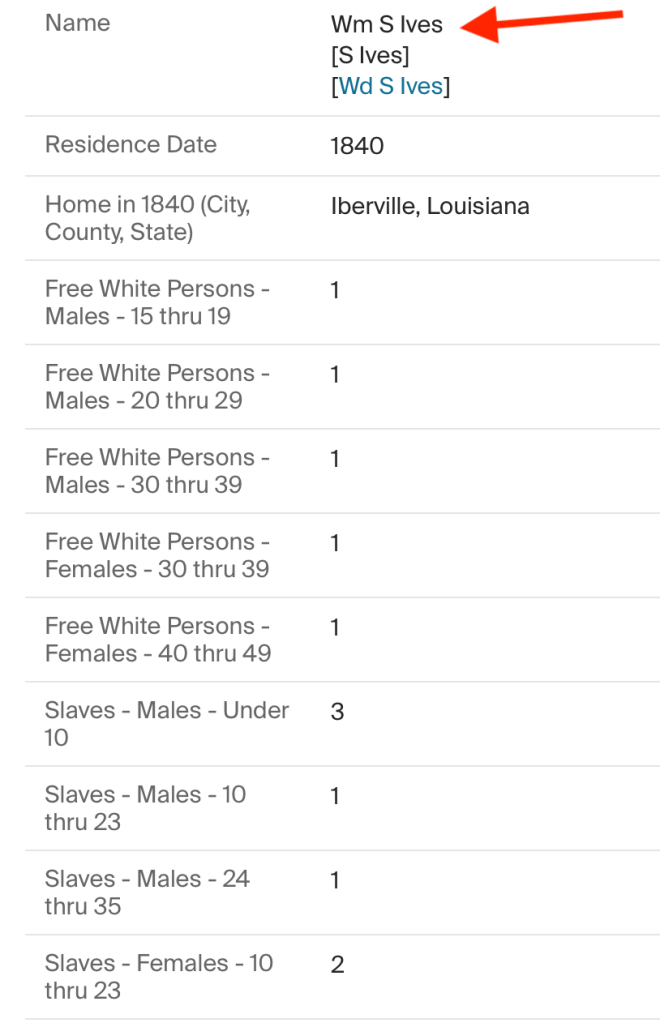Click the Residence Date label
Screen dimensions: 660x1023
pyautogui.click(x=131, y=144)
